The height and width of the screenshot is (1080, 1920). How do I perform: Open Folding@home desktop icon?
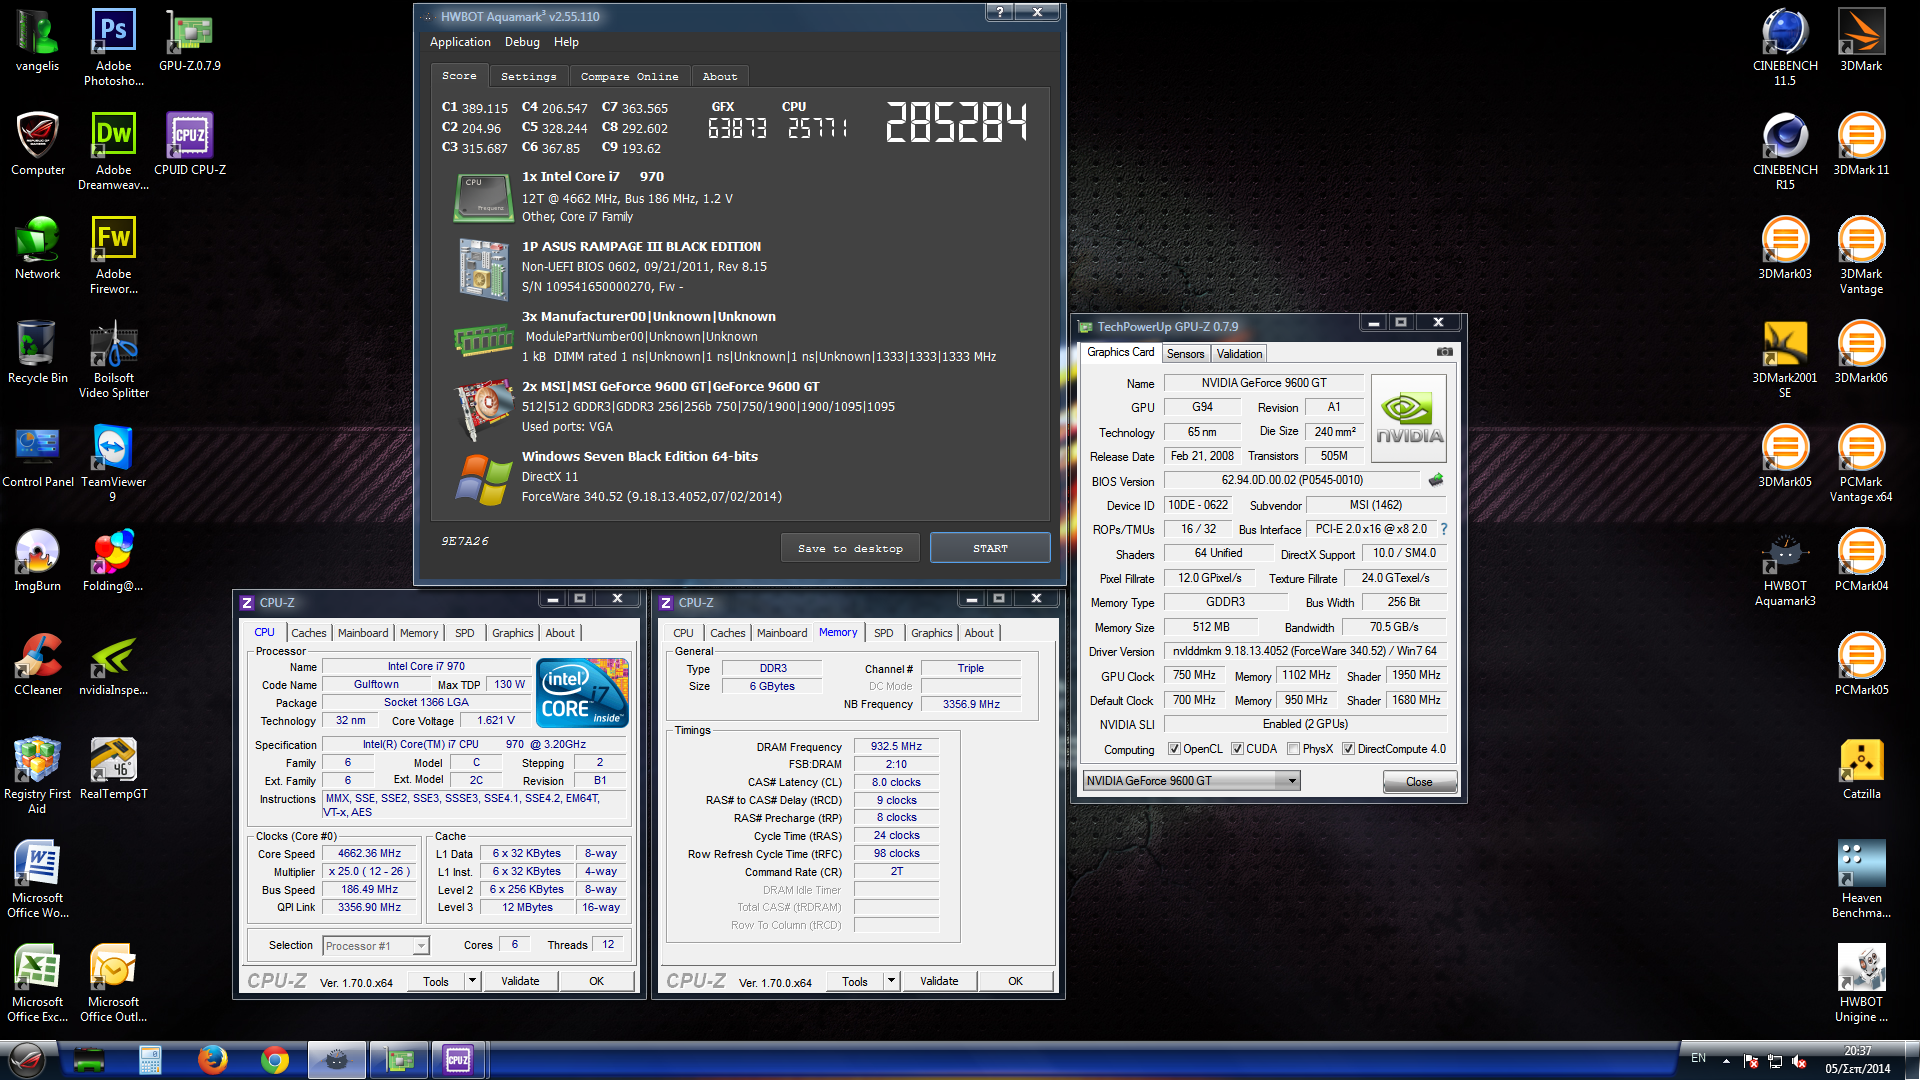pyautogui.click(x=114, y=561)
